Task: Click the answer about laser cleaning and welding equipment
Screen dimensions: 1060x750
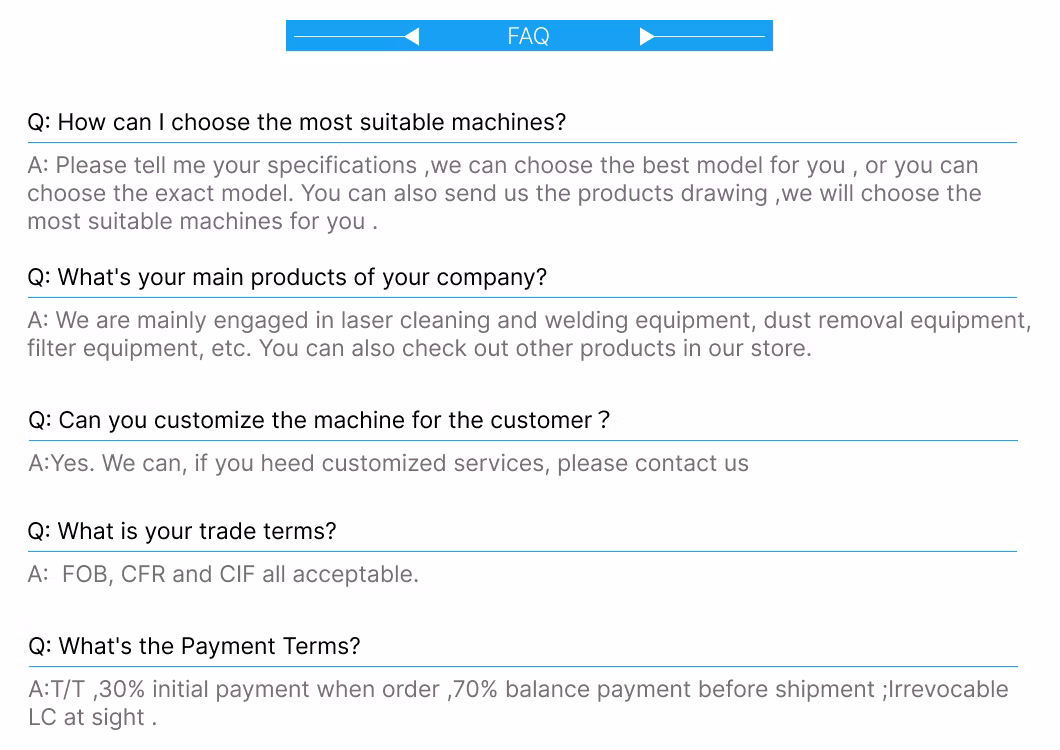Action: [528, 334]
